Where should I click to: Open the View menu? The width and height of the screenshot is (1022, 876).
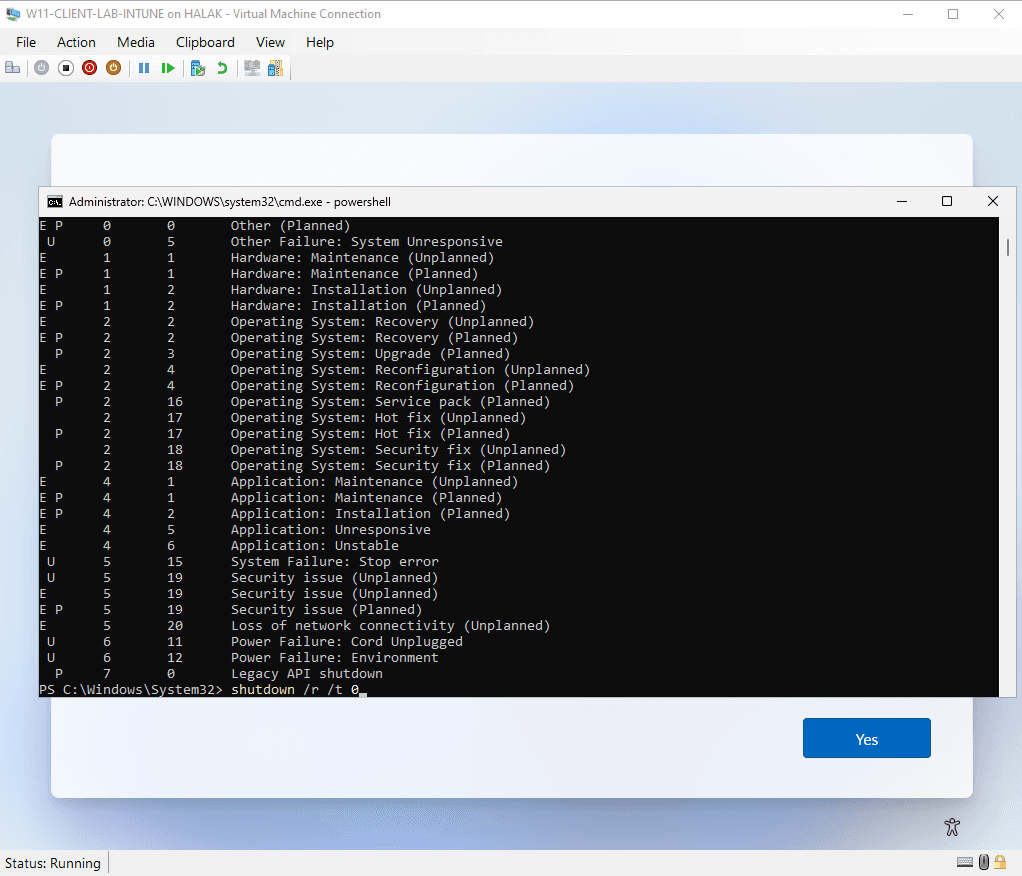[270, 42]
